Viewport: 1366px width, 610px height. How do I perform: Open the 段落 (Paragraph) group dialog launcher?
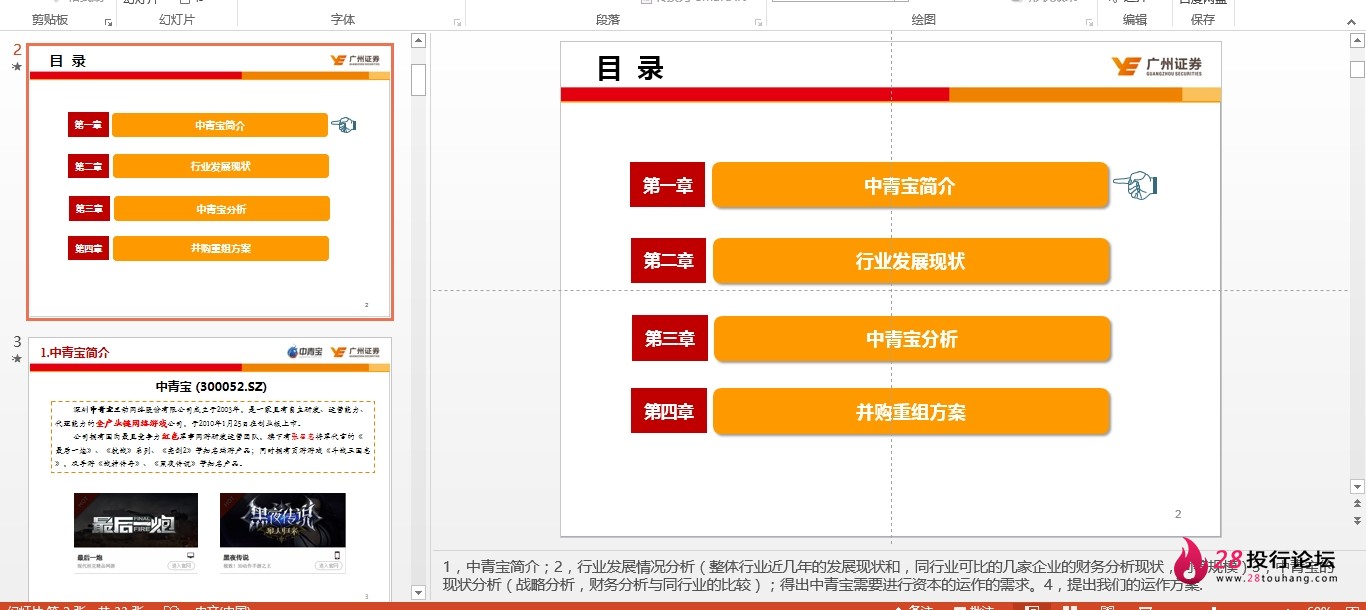(x=757, y=21)
